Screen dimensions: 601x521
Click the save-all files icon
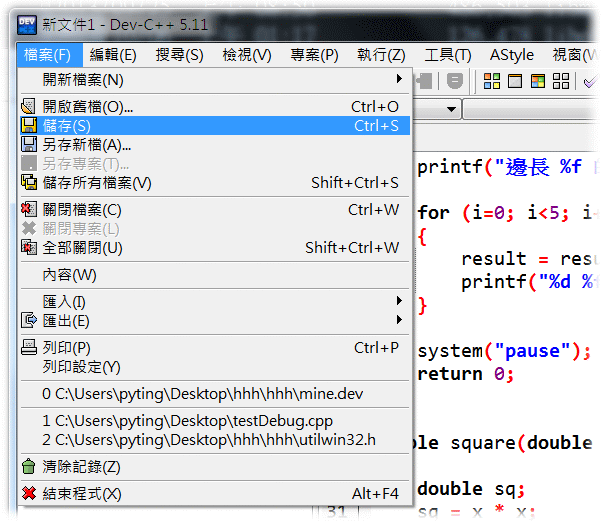29,182
